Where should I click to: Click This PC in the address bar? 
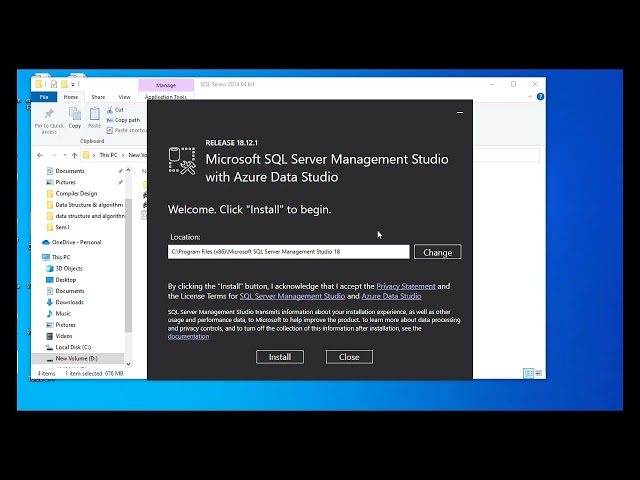point(108,155)
